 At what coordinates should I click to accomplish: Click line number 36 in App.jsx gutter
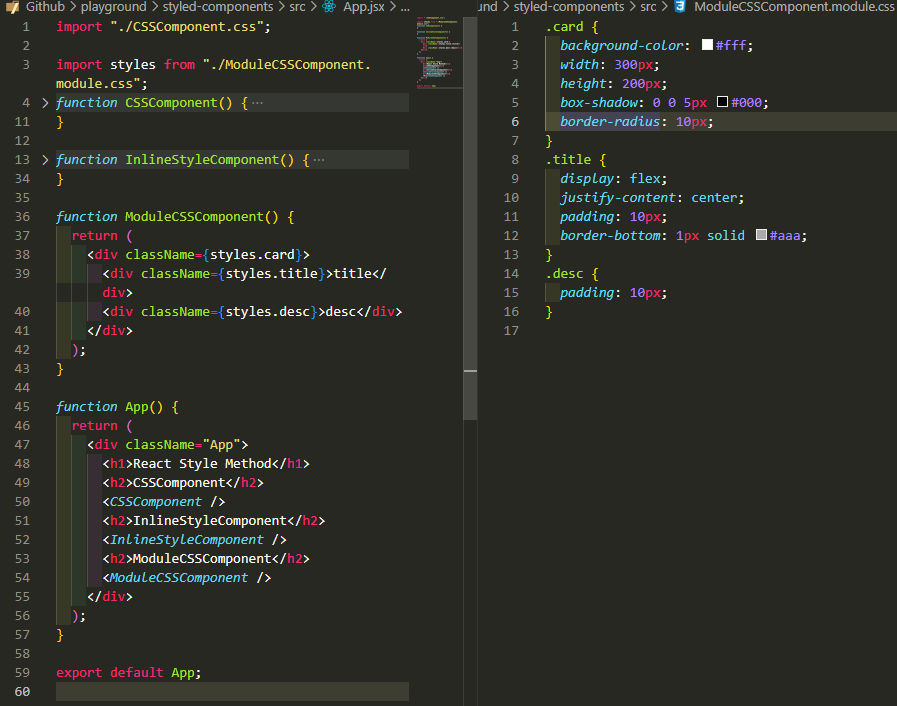[x=22, y=217]
